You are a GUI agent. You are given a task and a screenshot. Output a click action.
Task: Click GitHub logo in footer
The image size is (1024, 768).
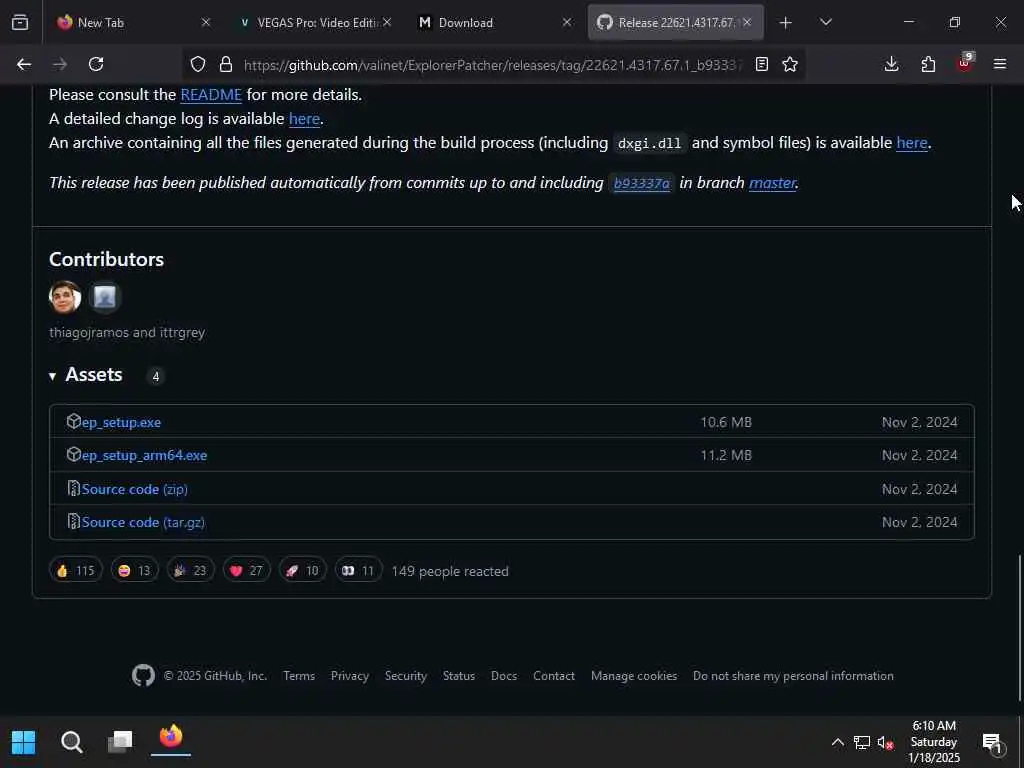tap(143, 676)
